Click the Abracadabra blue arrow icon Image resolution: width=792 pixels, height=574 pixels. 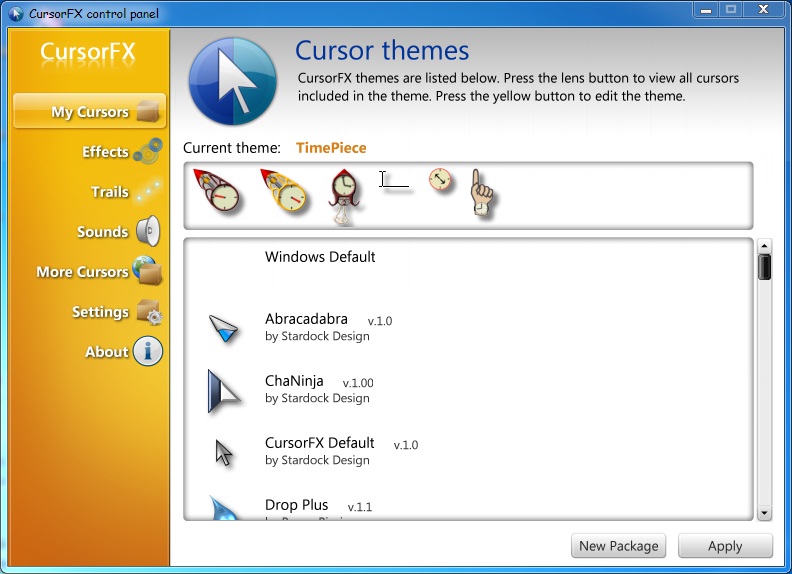pos(223,328)
